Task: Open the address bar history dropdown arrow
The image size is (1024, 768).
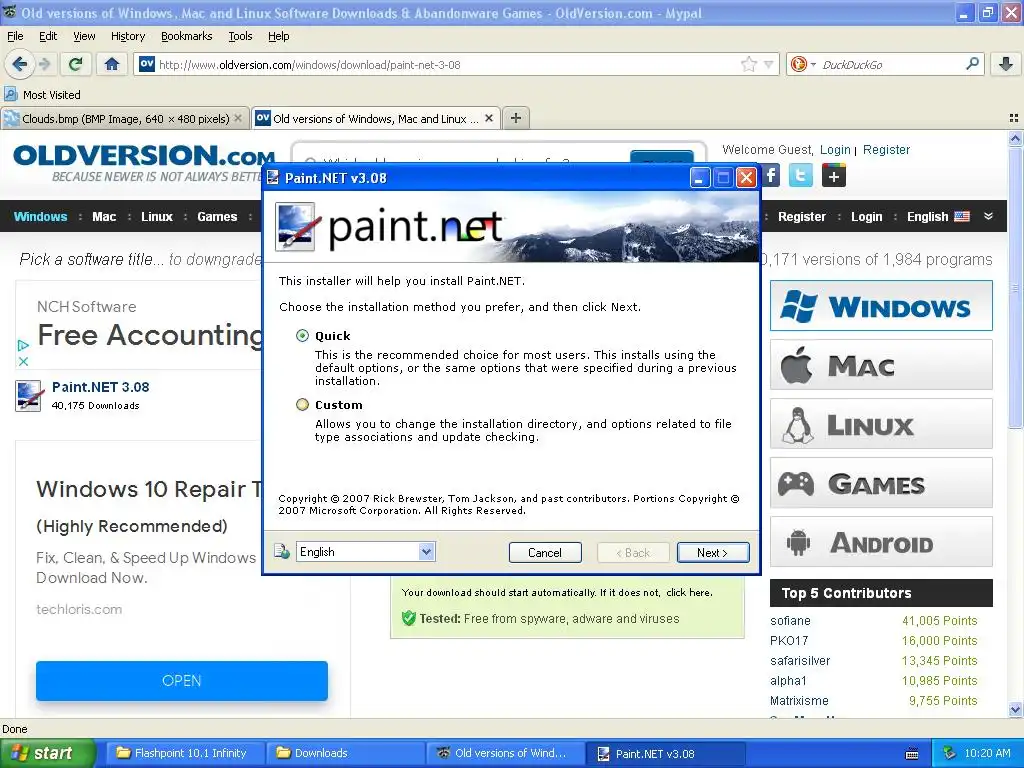Action: pyautogui.click(x=769, y=64)
